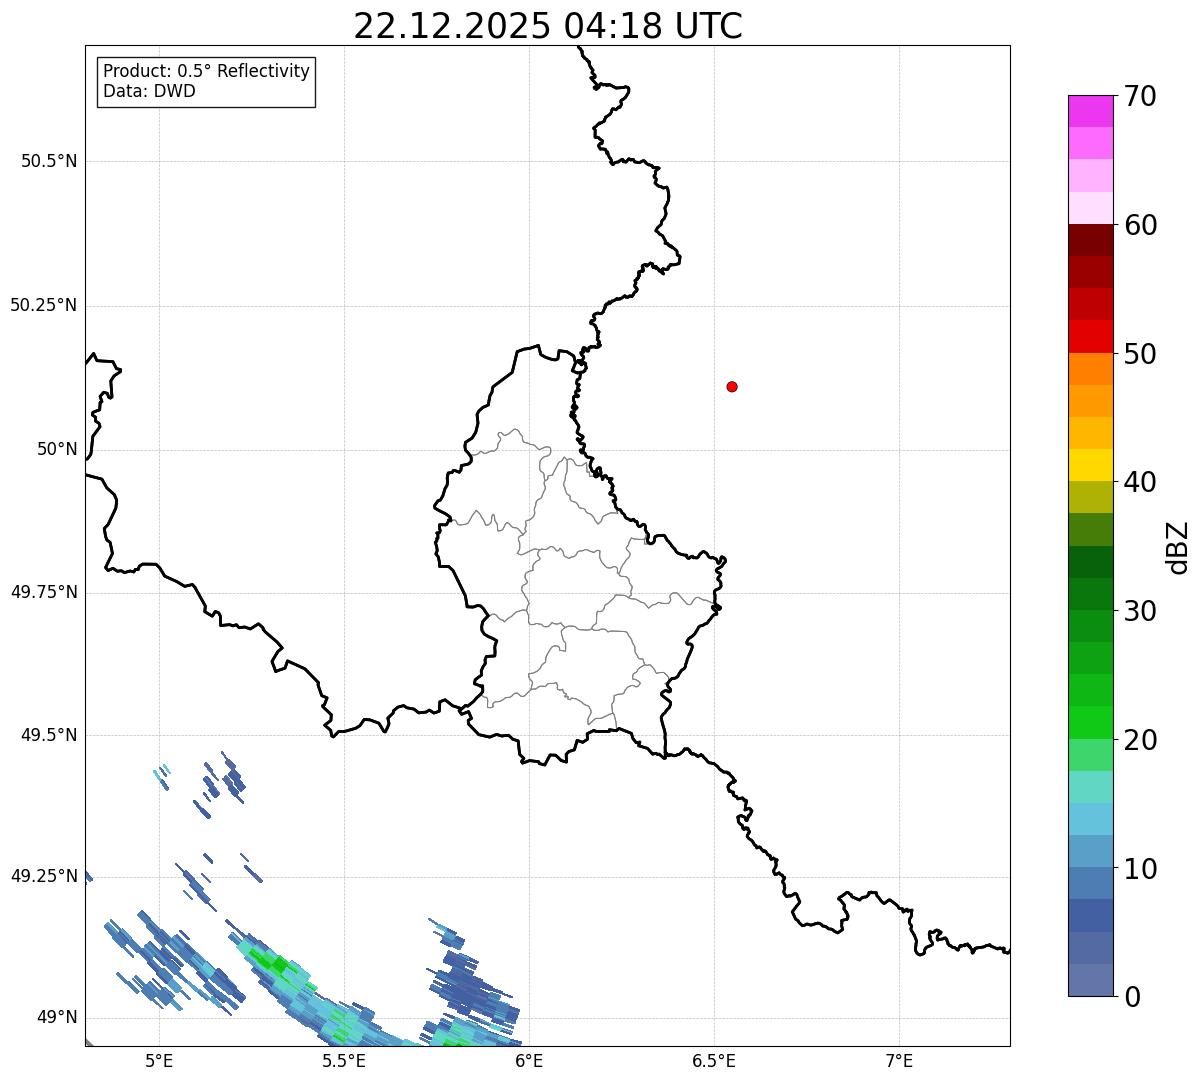Click the 6°E longitude label

[529, 1060]
